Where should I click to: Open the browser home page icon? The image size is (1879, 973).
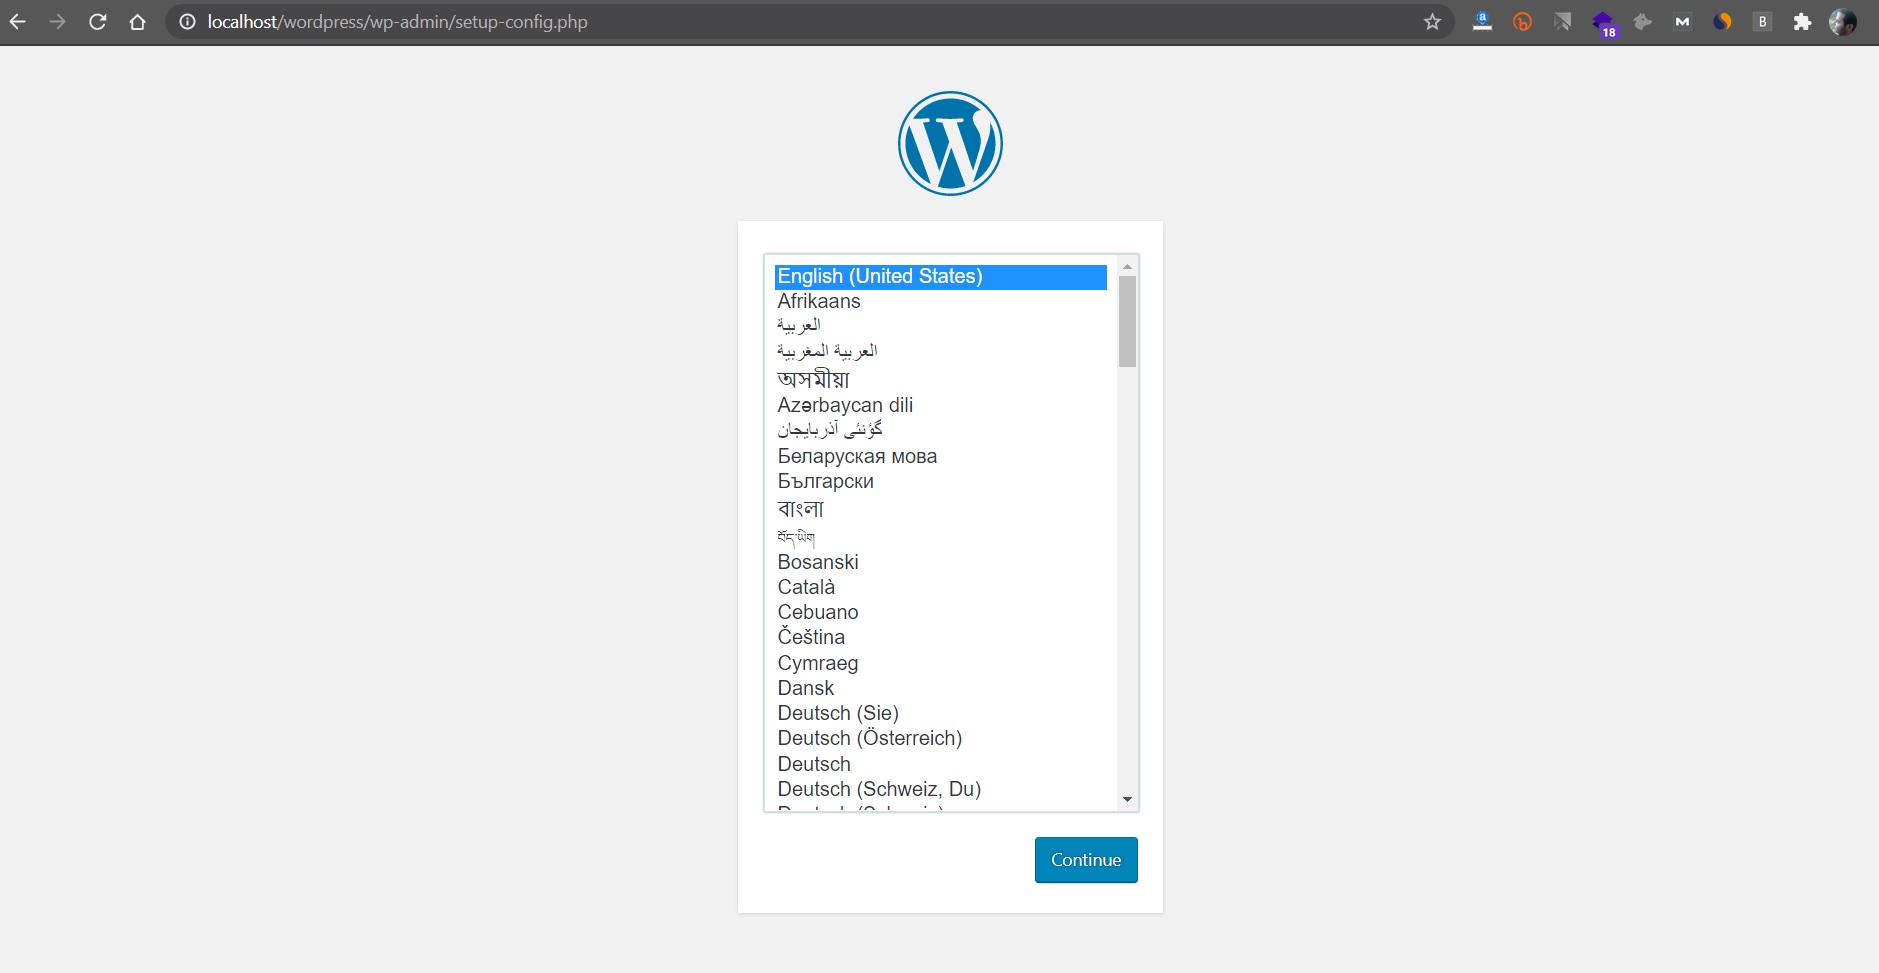point(138,22)
